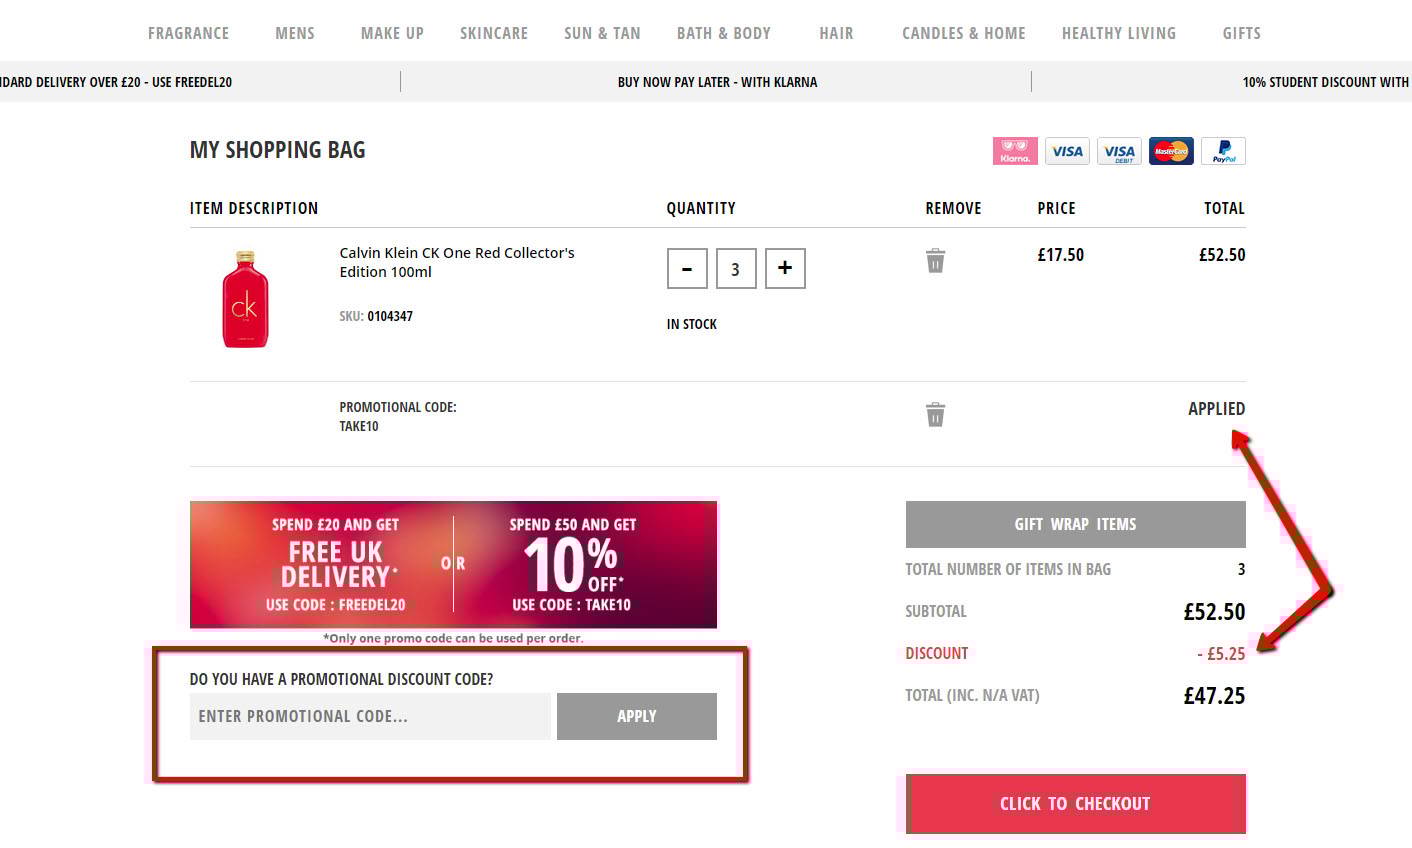Click the APPLY button for promo code
1412x848 pixels.
tap(637, 716)
